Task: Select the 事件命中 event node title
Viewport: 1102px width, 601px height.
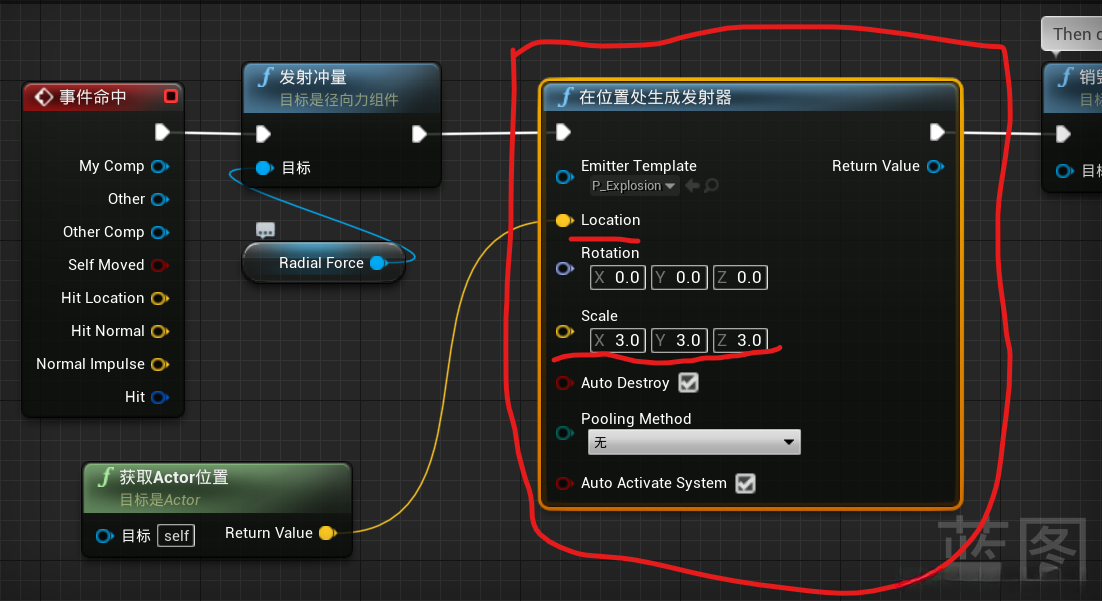Action: click(x=92, y=97)
